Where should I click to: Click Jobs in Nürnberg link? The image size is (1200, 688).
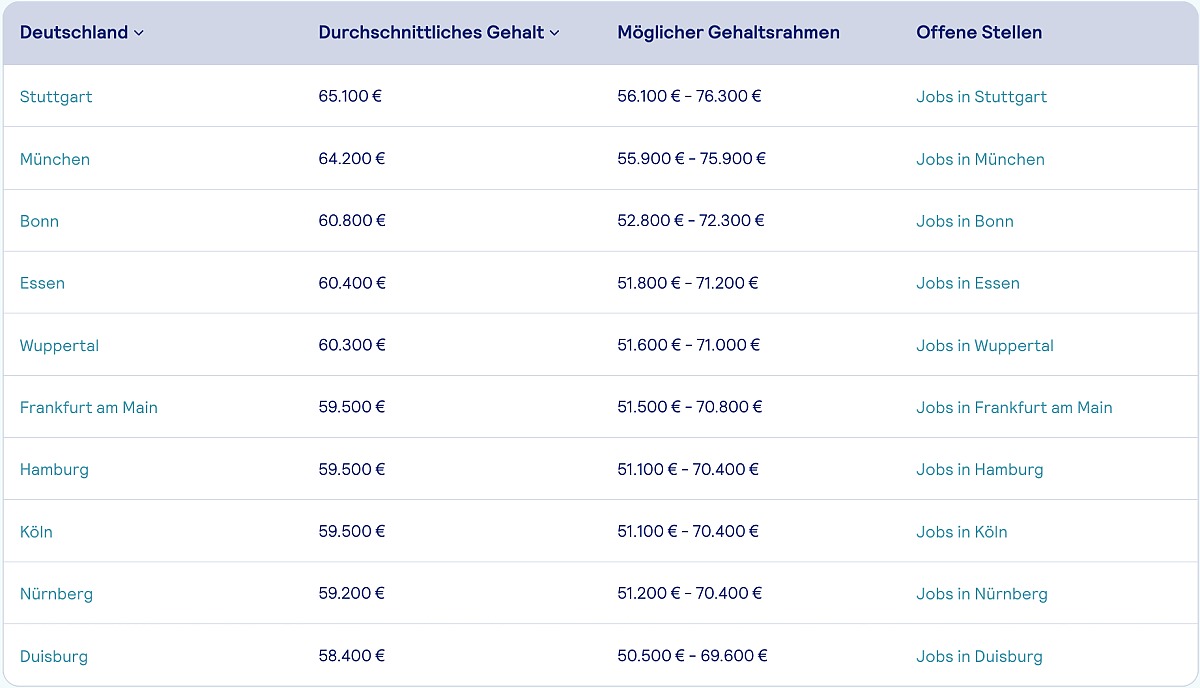tap(981, 594)
